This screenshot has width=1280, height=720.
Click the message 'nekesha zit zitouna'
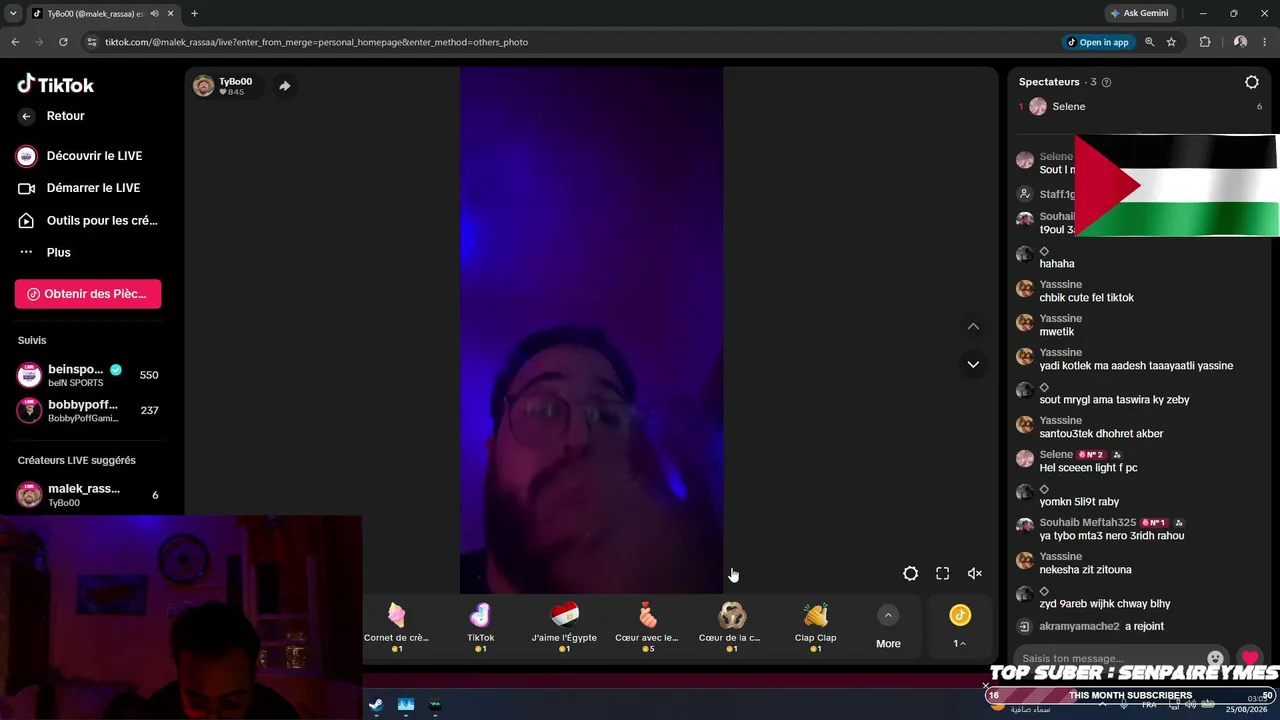1086,570
